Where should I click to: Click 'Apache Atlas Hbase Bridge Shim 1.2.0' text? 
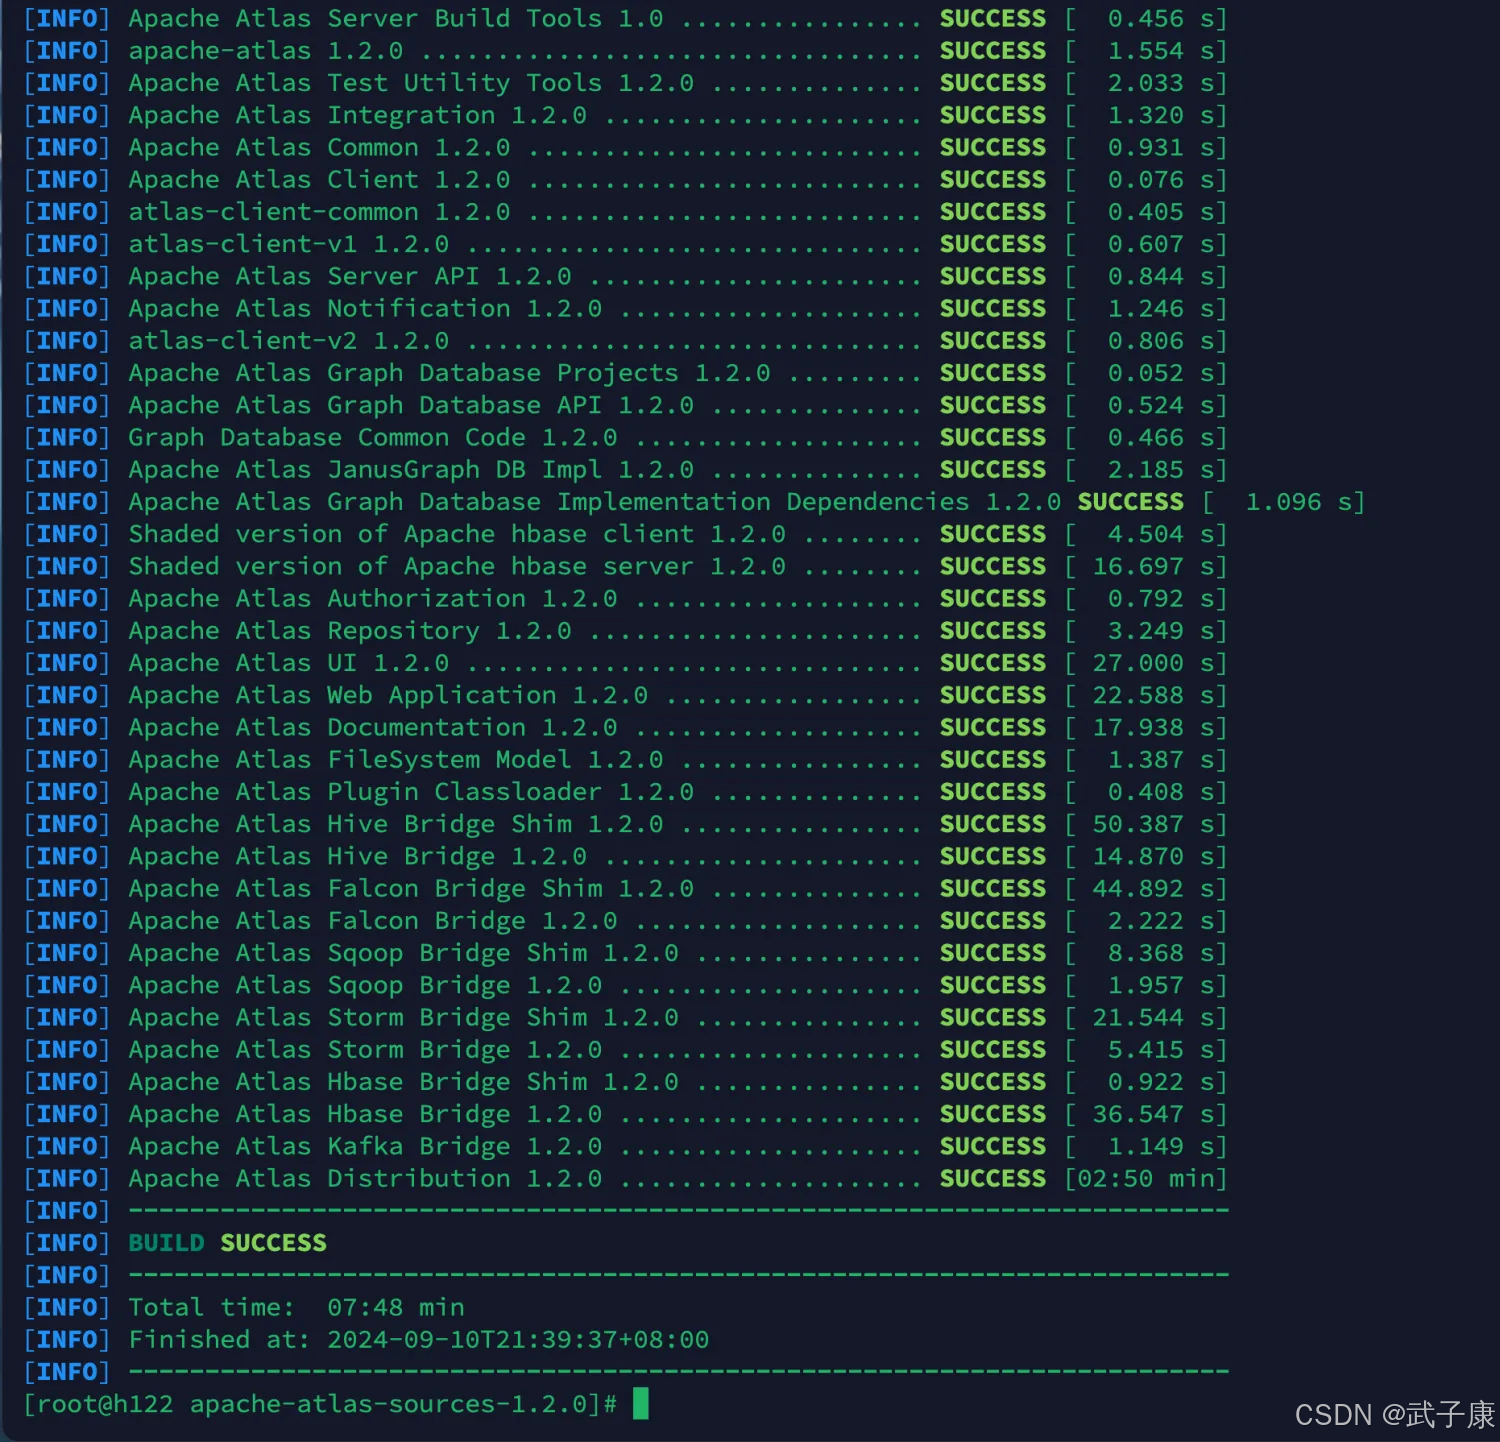[404, 1082]
